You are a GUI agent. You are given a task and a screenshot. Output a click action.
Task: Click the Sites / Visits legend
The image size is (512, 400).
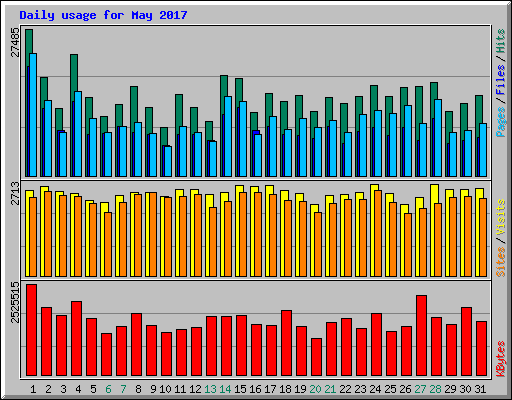point(501,238)
